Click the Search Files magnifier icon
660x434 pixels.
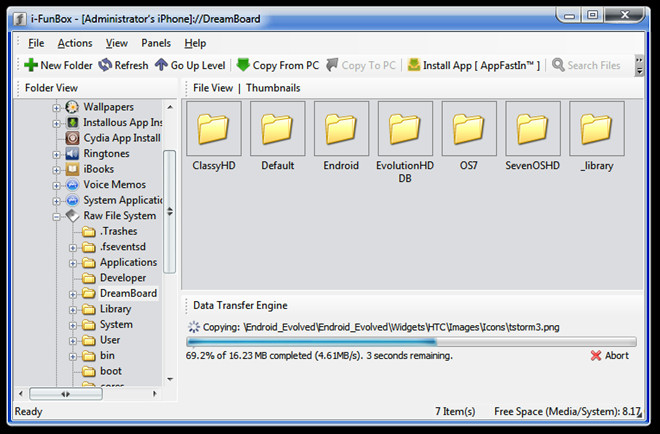coord(558,65)
